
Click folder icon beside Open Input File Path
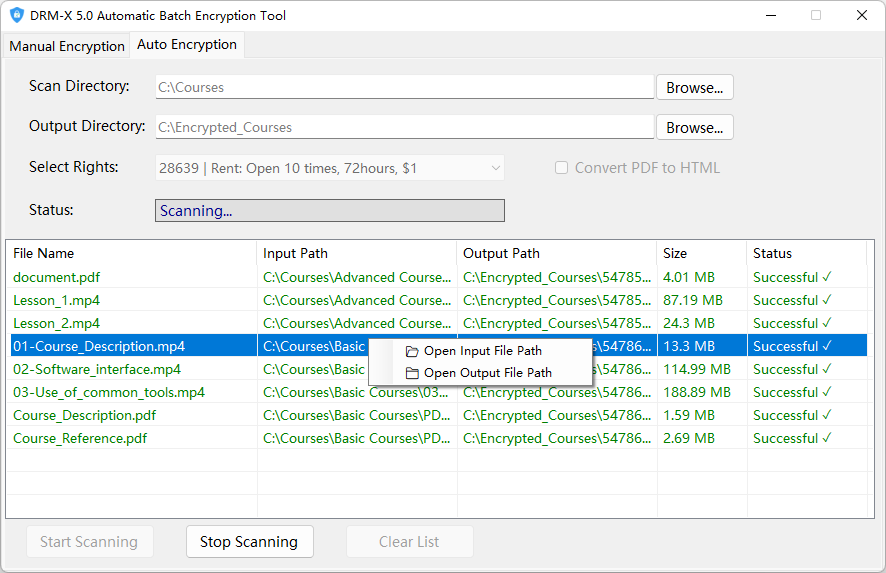pyautogui.click(x=412, y=351)
